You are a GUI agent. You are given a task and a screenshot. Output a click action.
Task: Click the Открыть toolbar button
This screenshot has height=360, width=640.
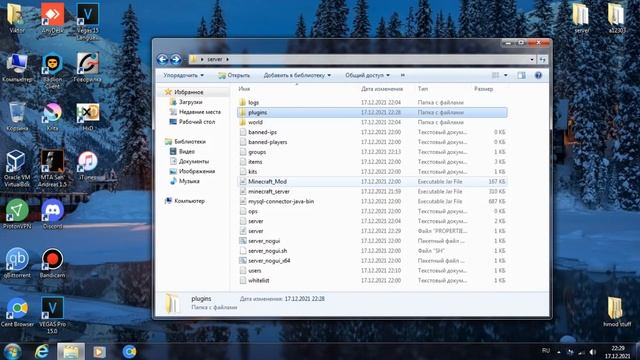coord(234,75)
